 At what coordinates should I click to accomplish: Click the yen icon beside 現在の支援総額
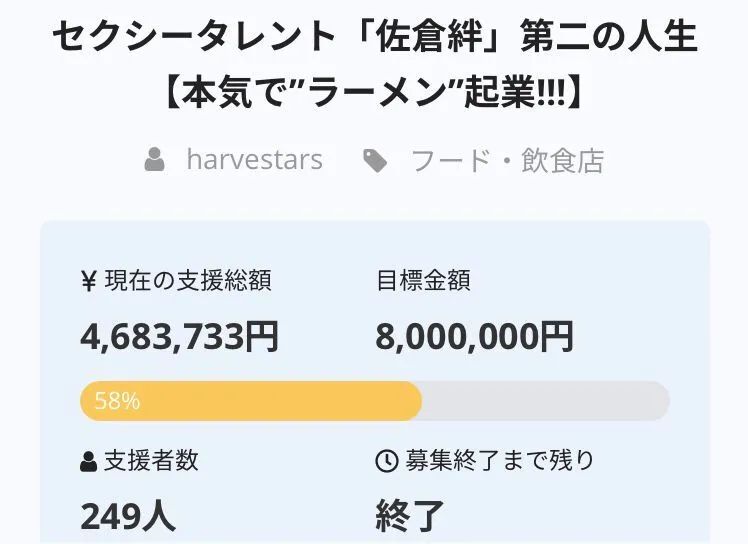[89, 281]
